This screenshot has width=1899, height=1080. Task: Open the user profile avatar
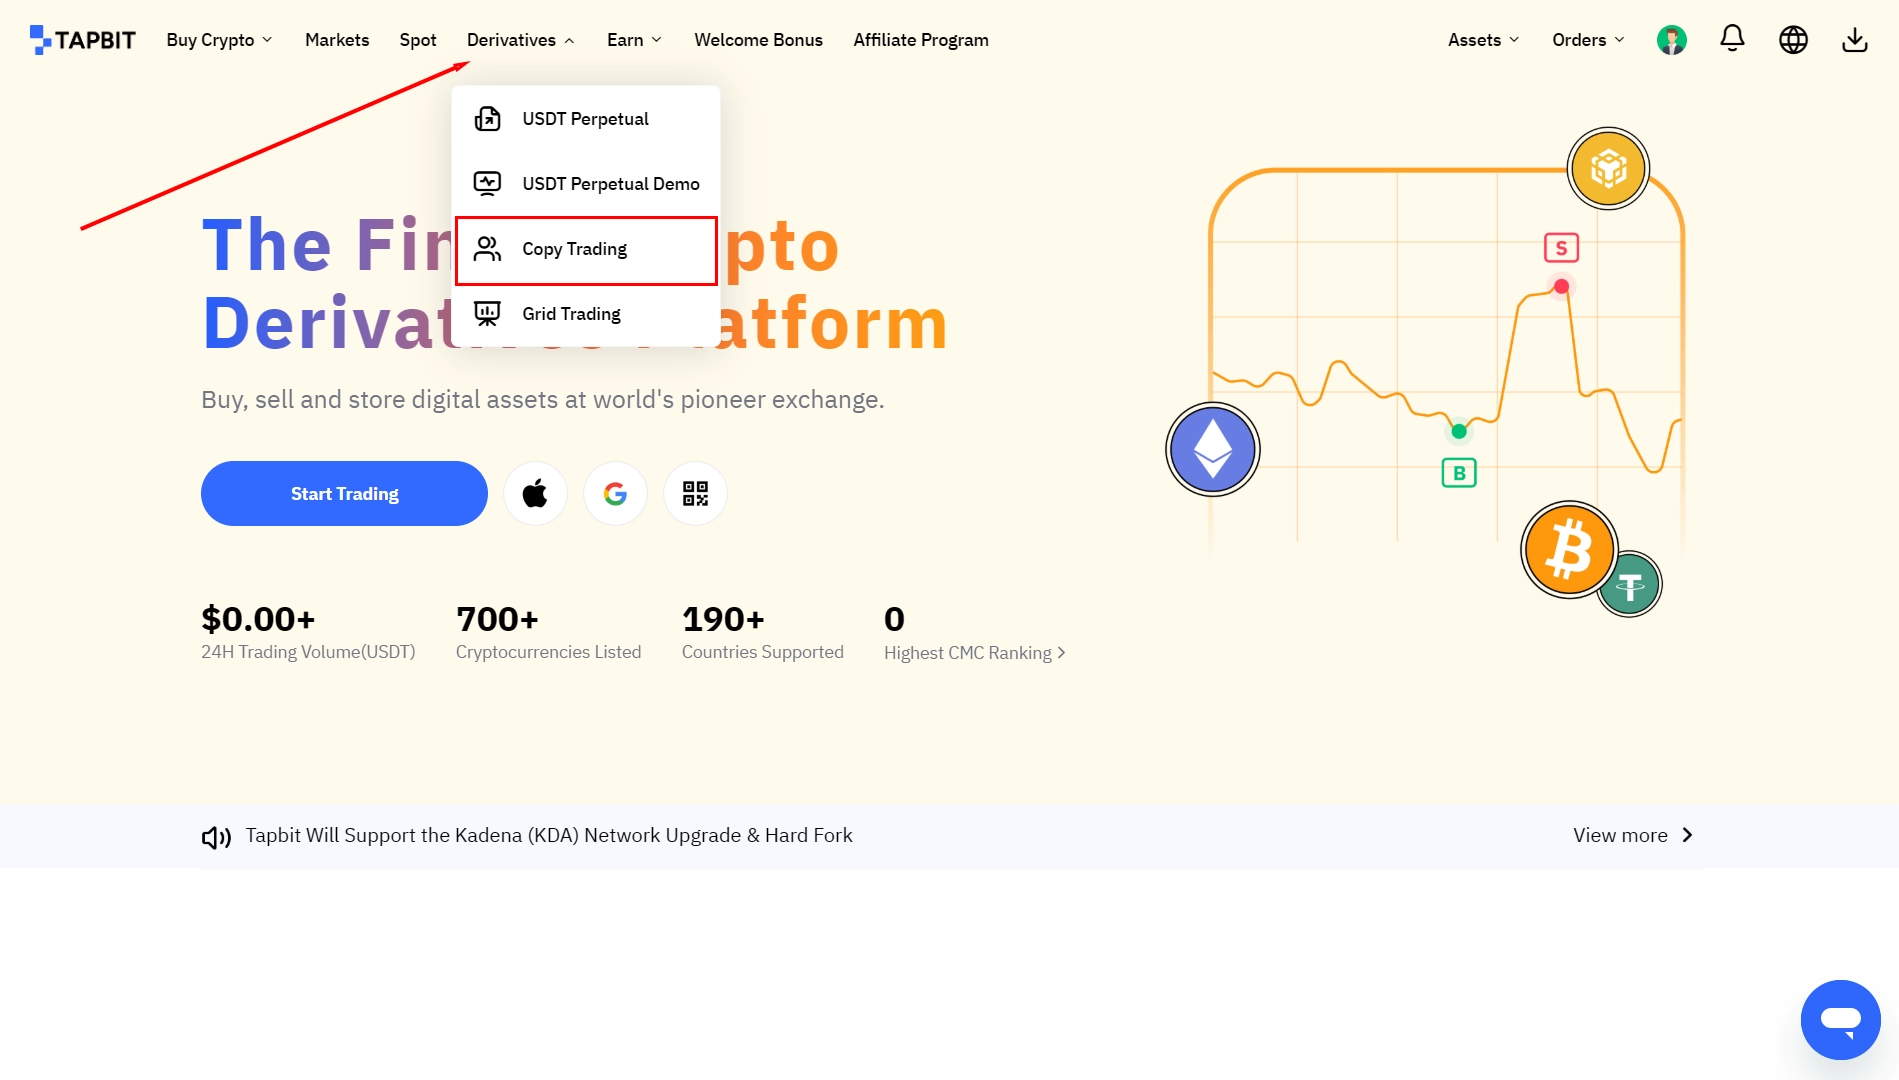click(x=1671, y=40)
